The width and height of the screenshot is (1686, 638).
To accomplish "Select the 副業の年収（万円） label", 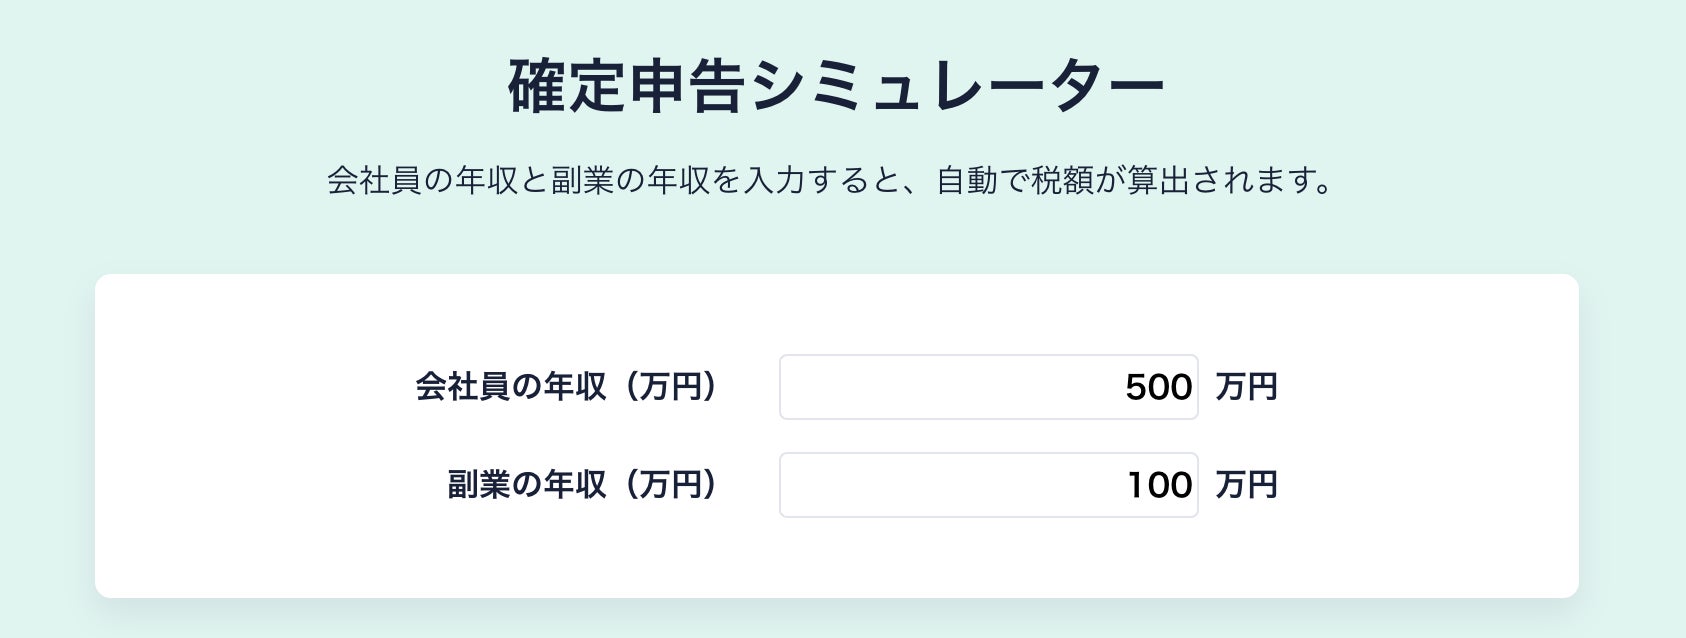I will [x=583, y=485].
